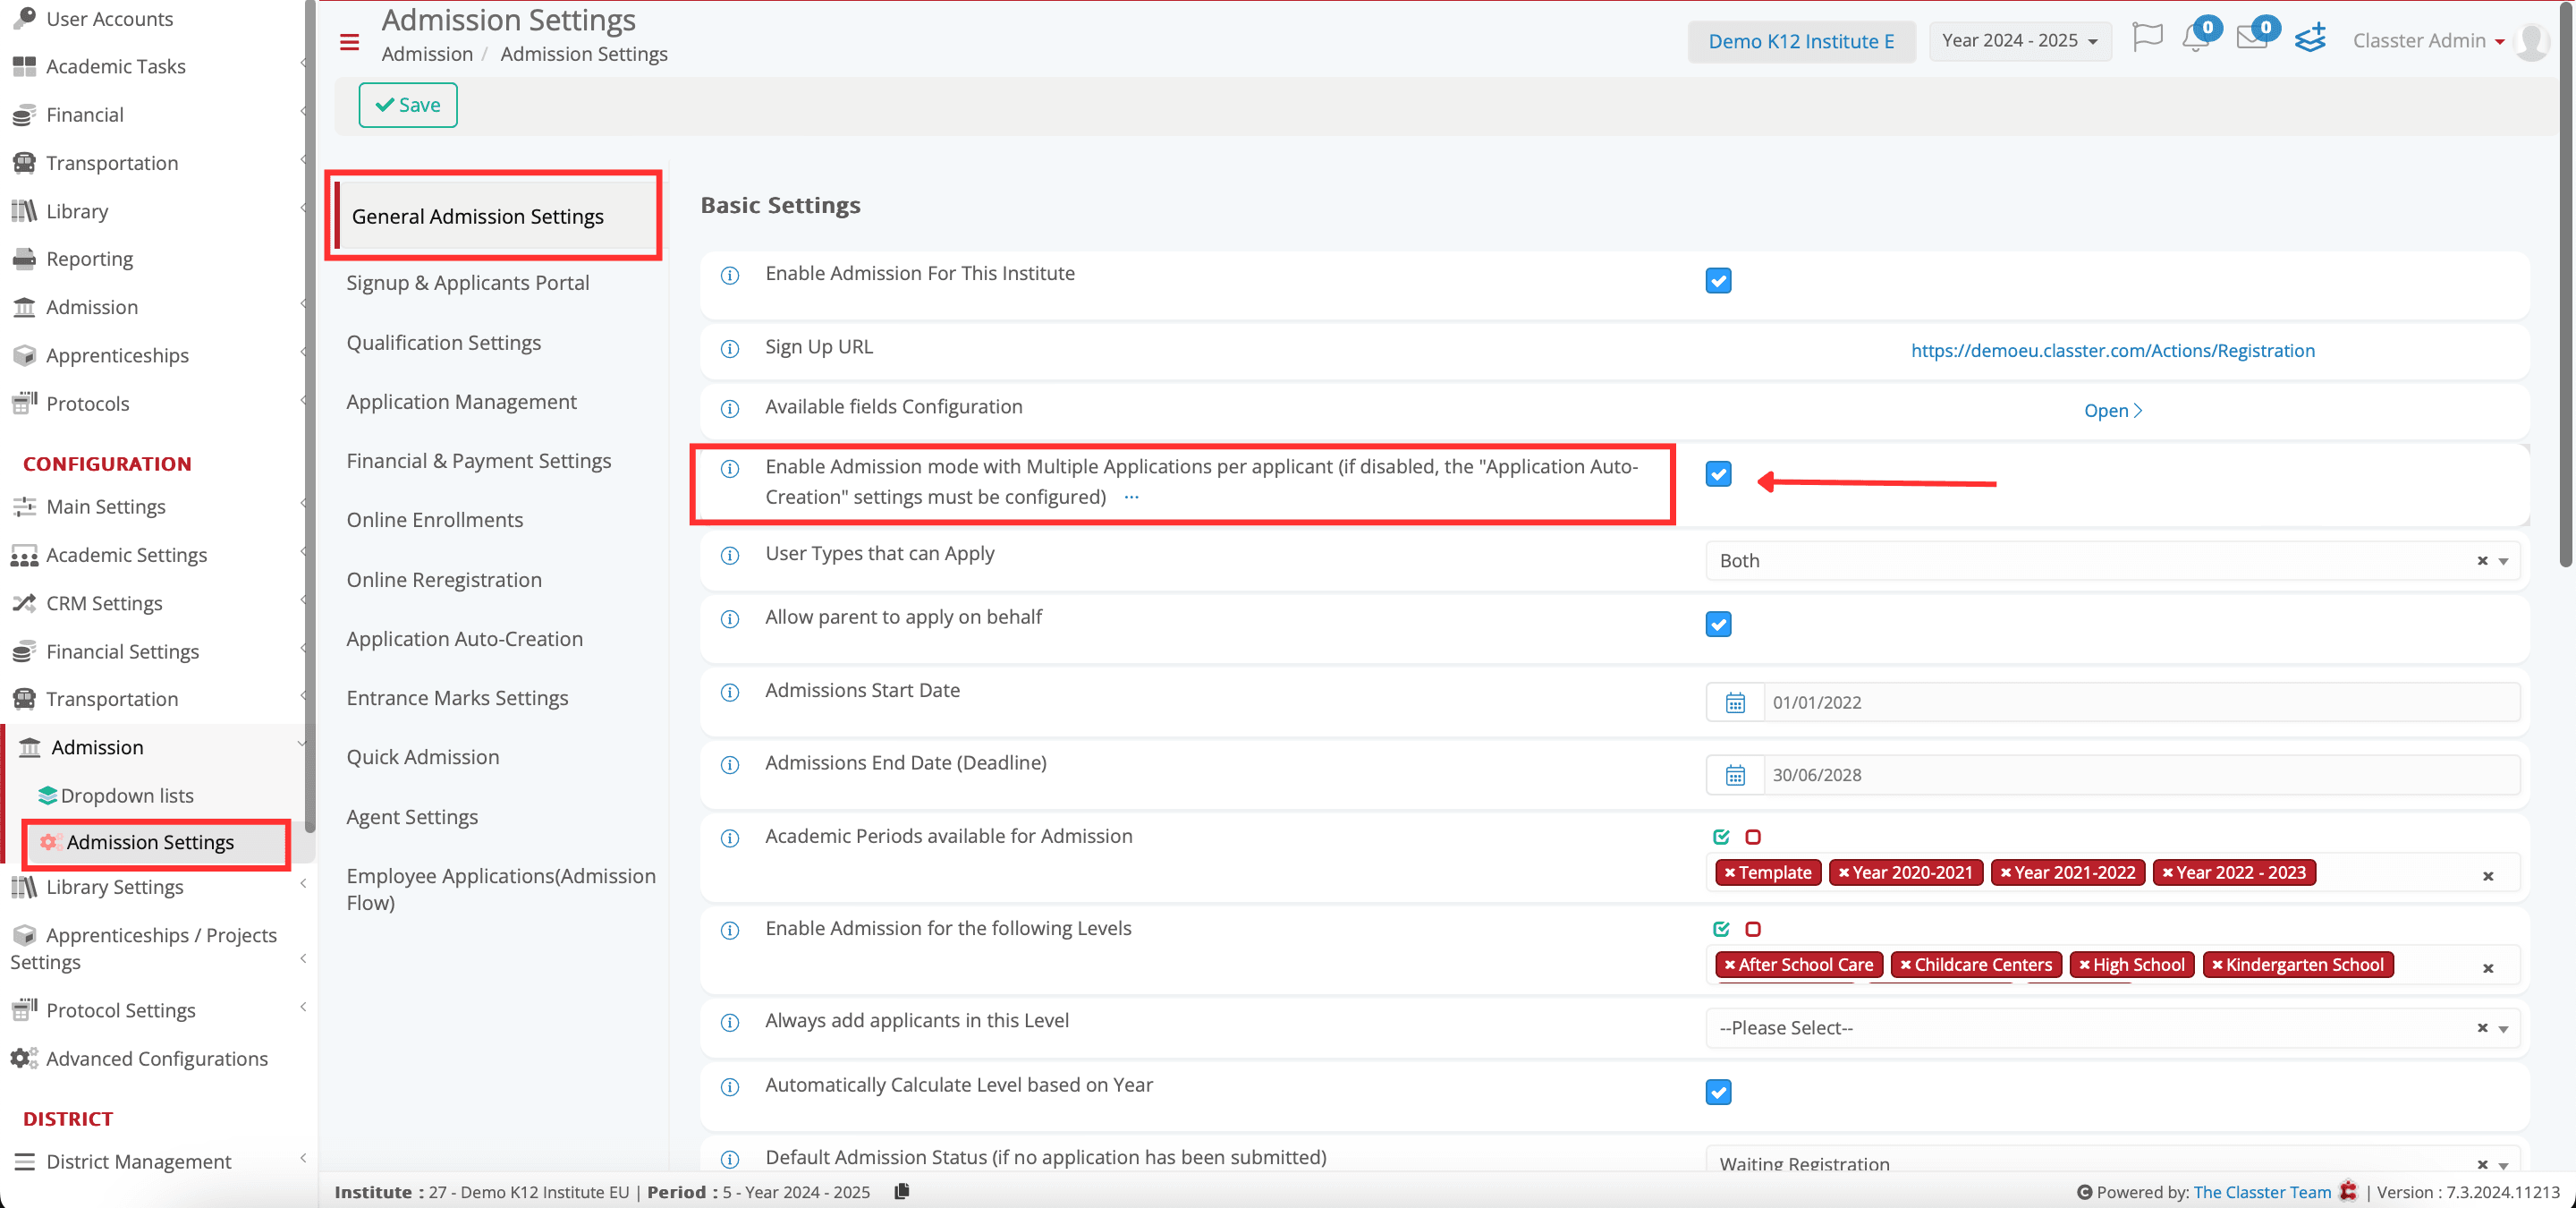Open the Year 2024 - 2025 selector
The image size is (2576, 1208).
click(2019, 41)
